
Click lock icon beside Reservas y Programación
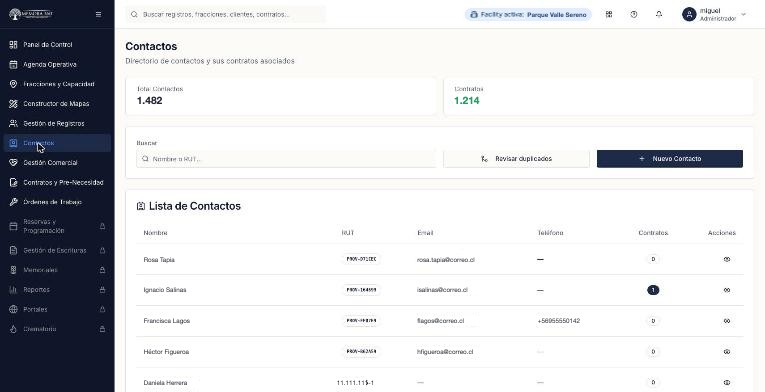[102, 226]
